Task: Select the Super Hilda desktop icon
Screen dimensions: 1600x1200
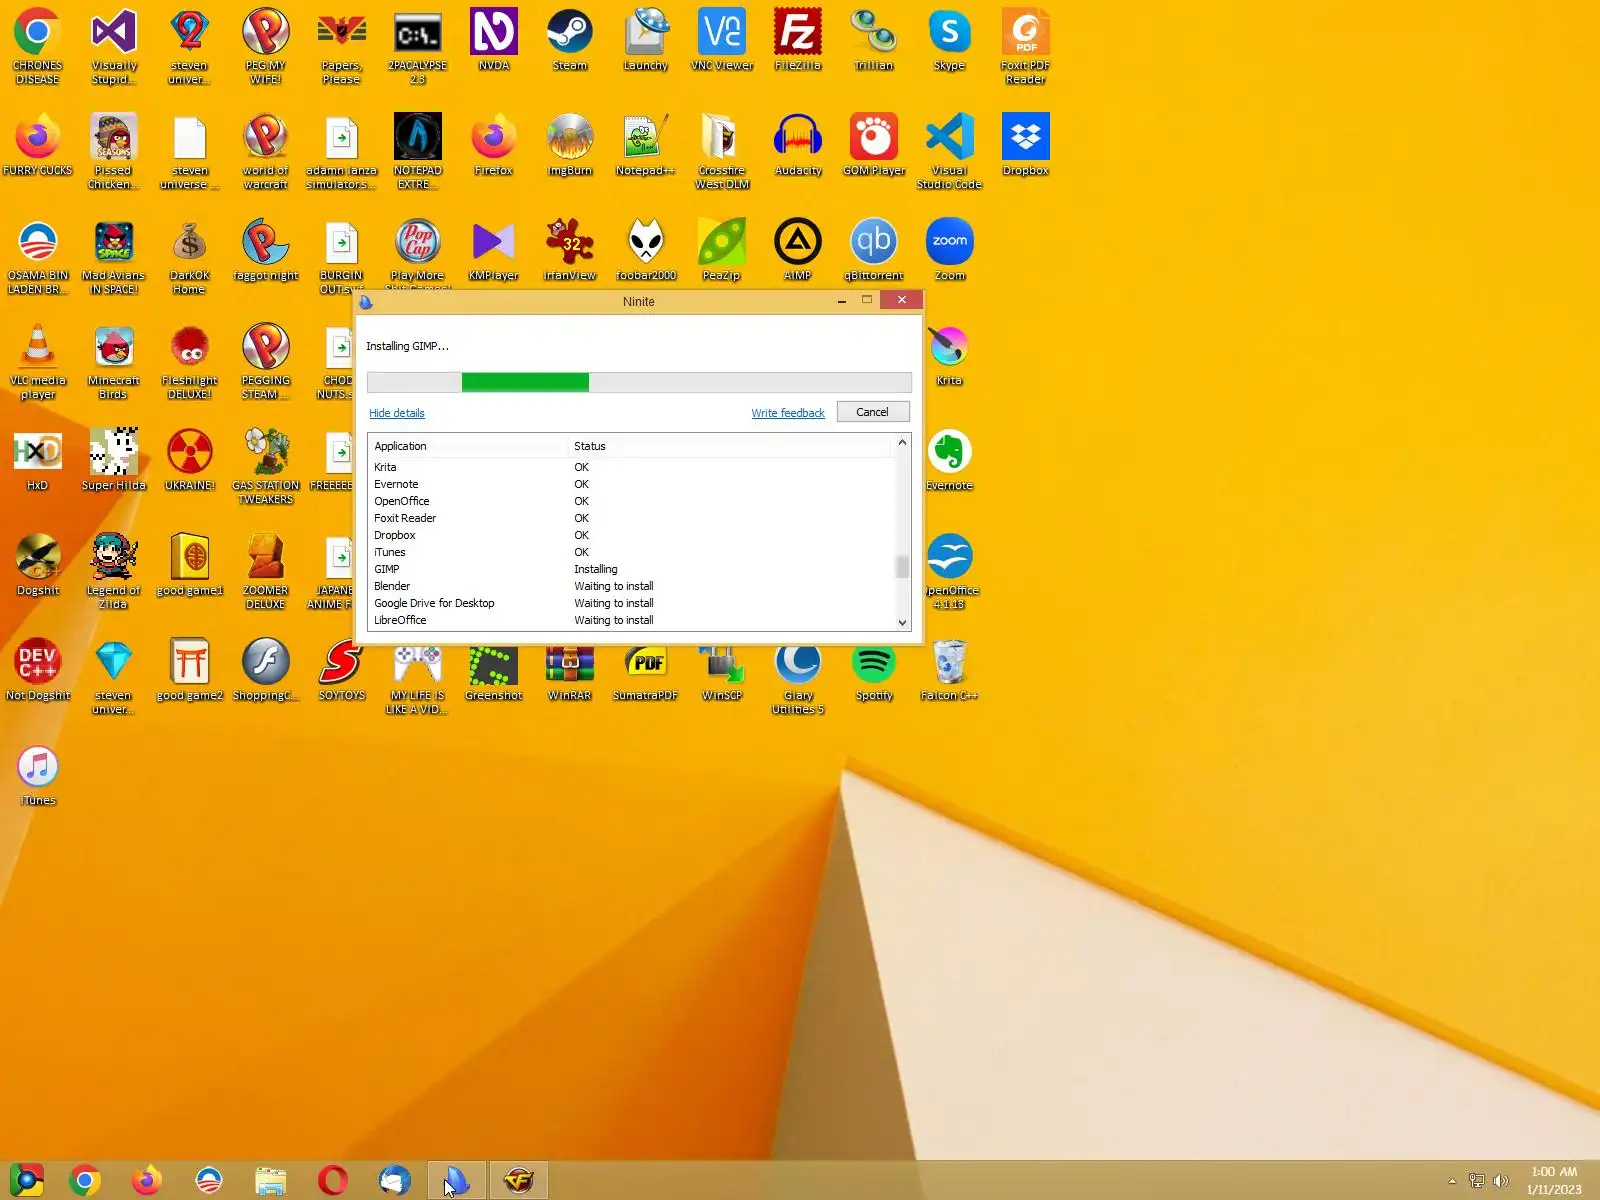Action: coord(114,460)
